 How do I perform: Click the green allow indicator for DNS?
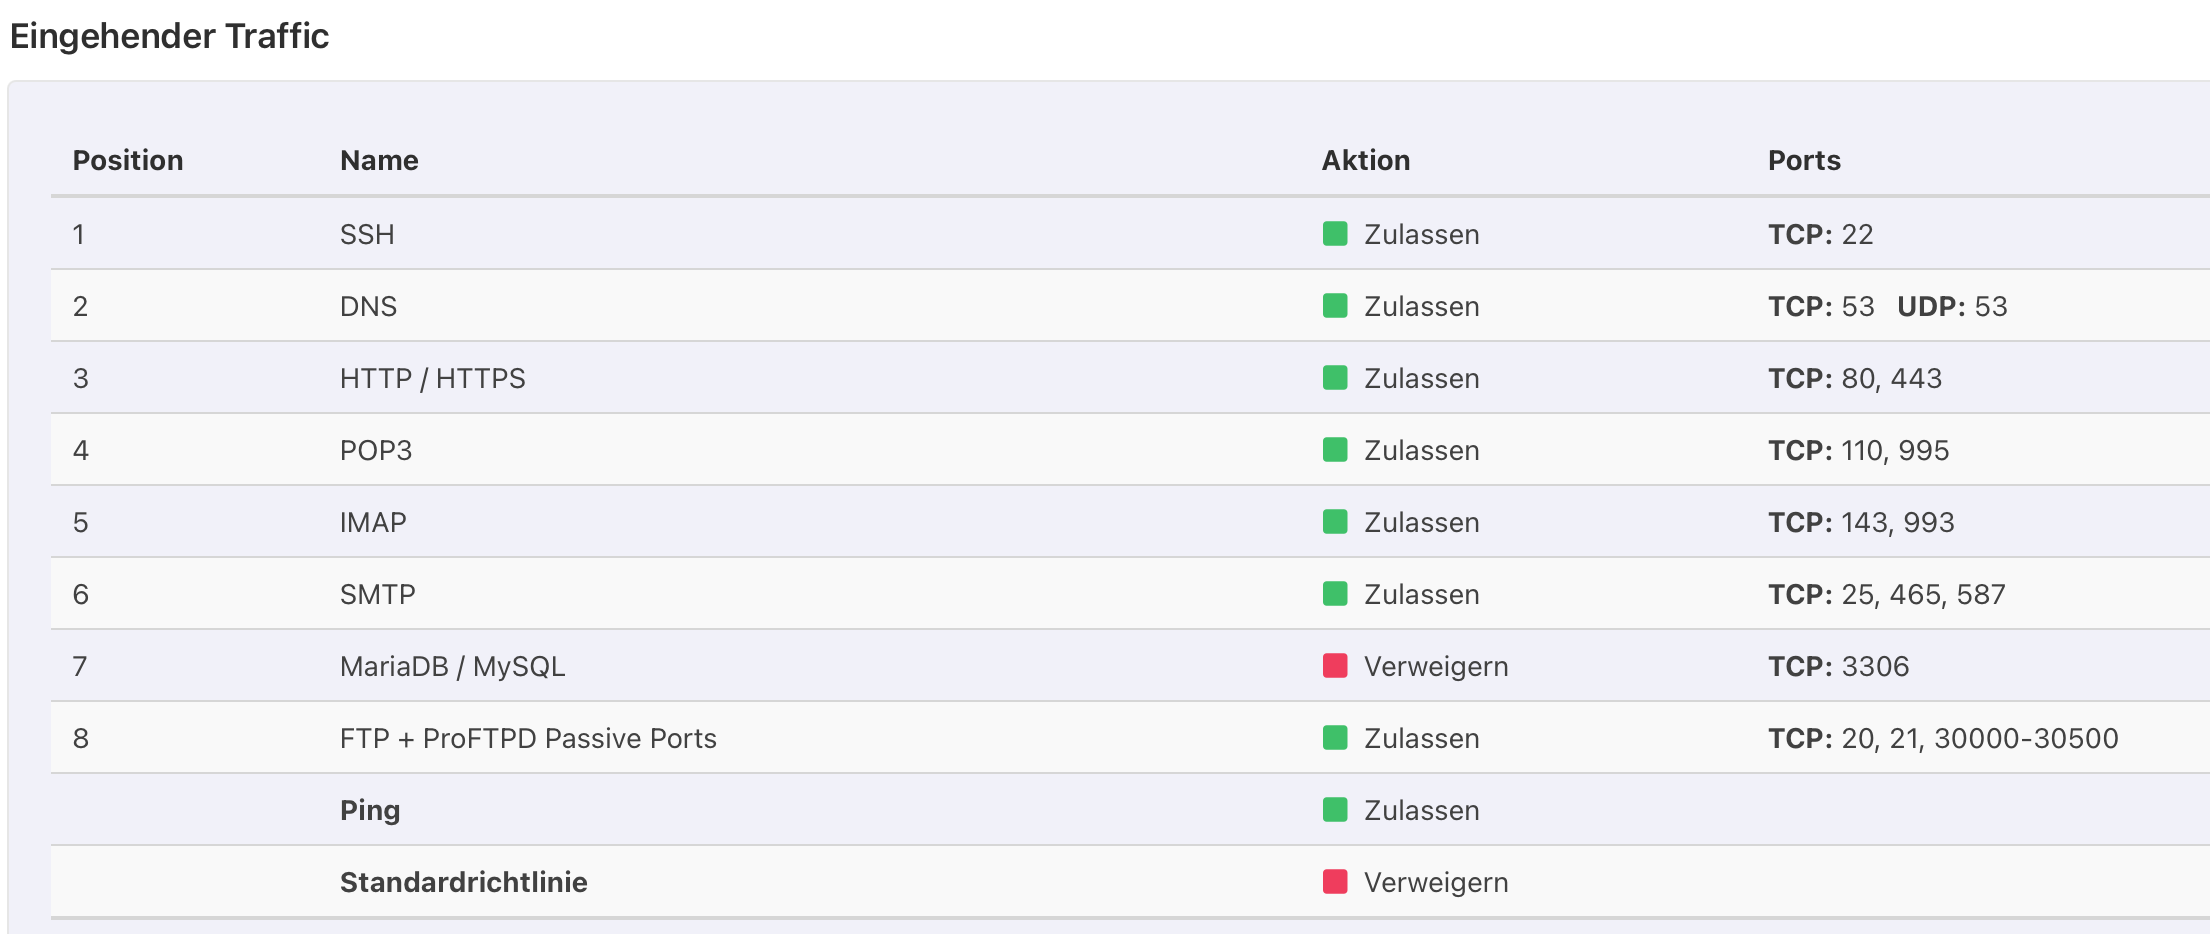(x=1335, y=306)
